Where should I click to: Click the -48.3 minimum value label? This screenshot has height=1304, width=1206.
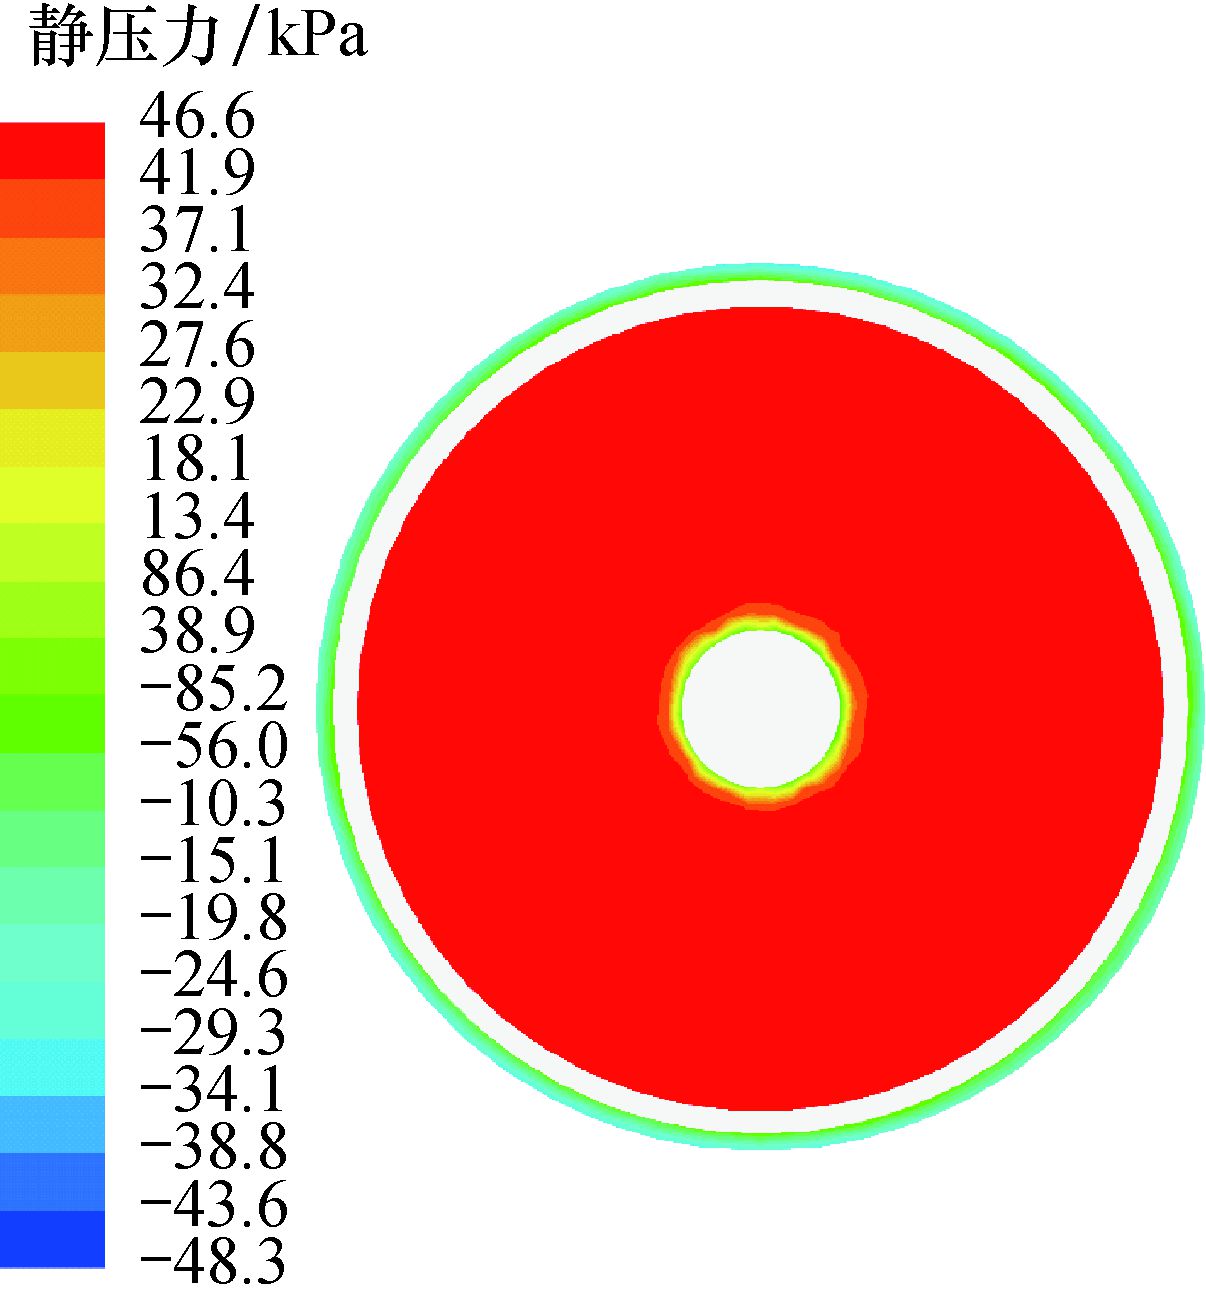click(x=213, y=1261)
